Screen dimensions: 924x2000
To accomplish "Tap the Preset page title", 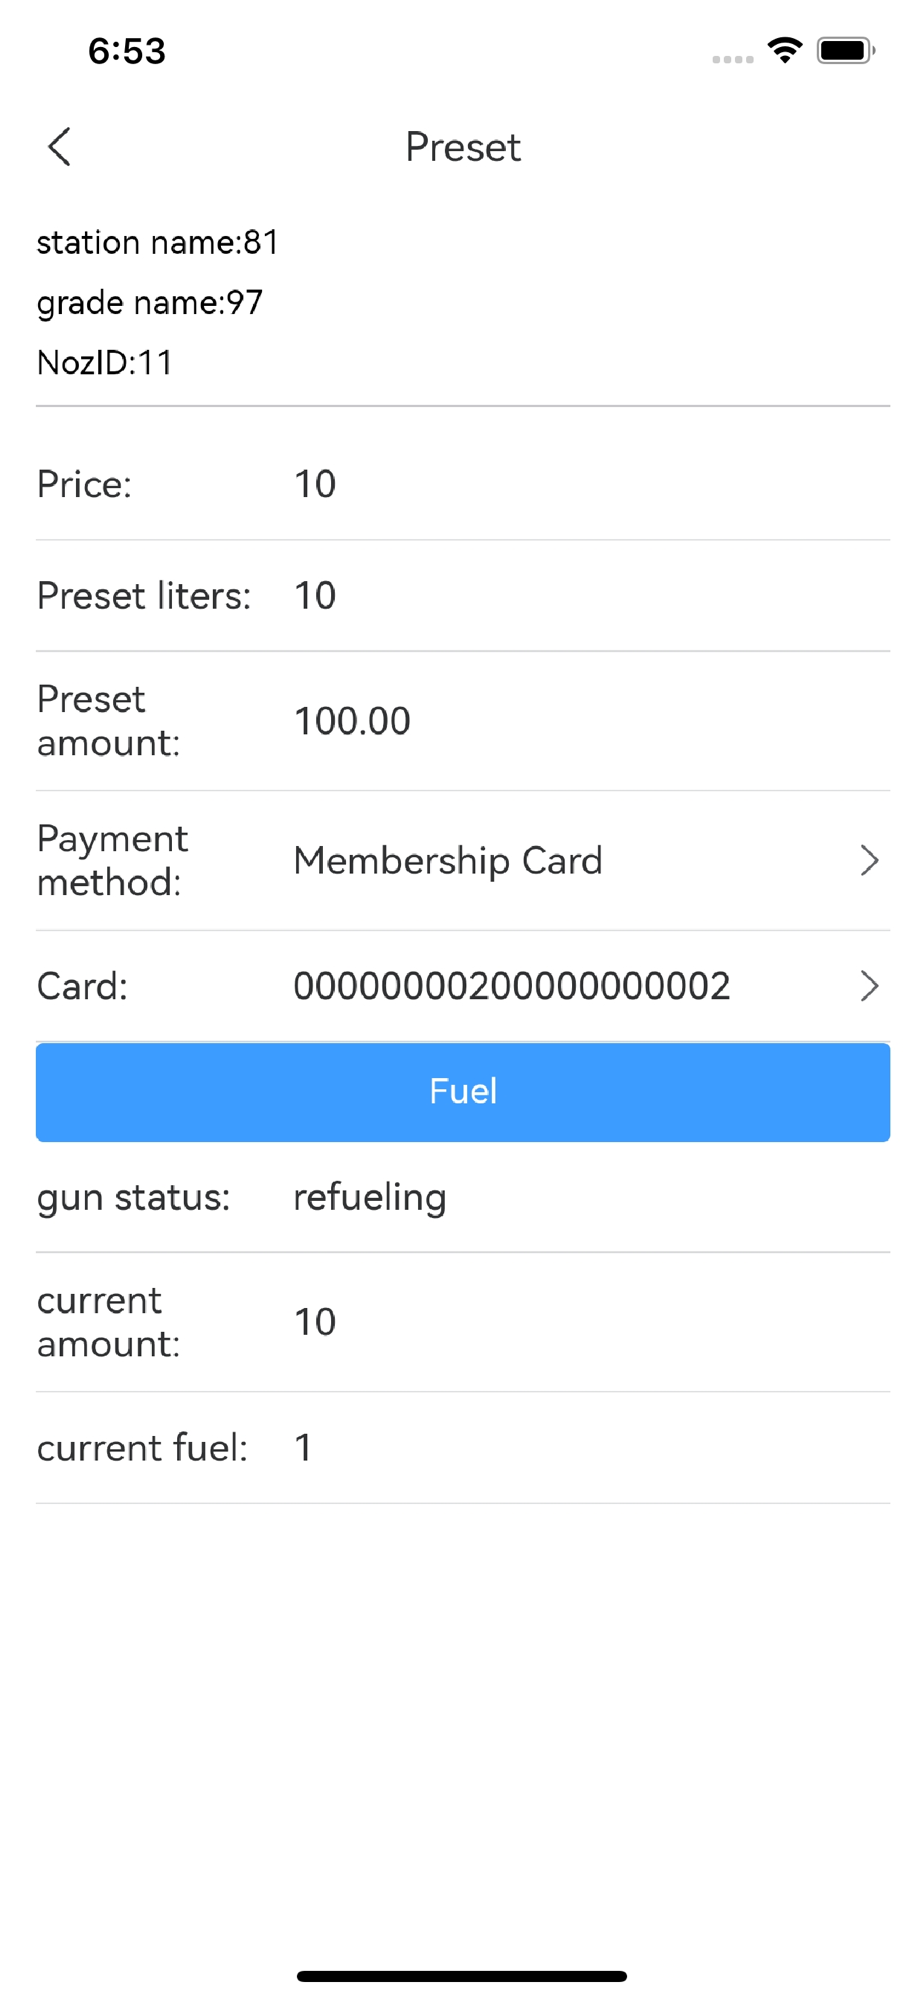I will pos(463,147).
